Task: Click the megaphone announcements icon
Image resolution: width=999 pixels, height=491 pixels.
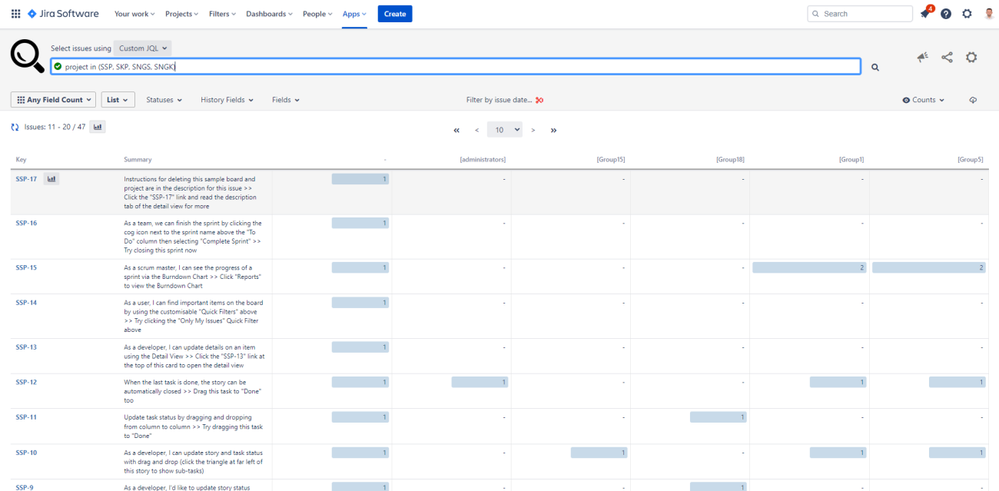Action: 923,57
